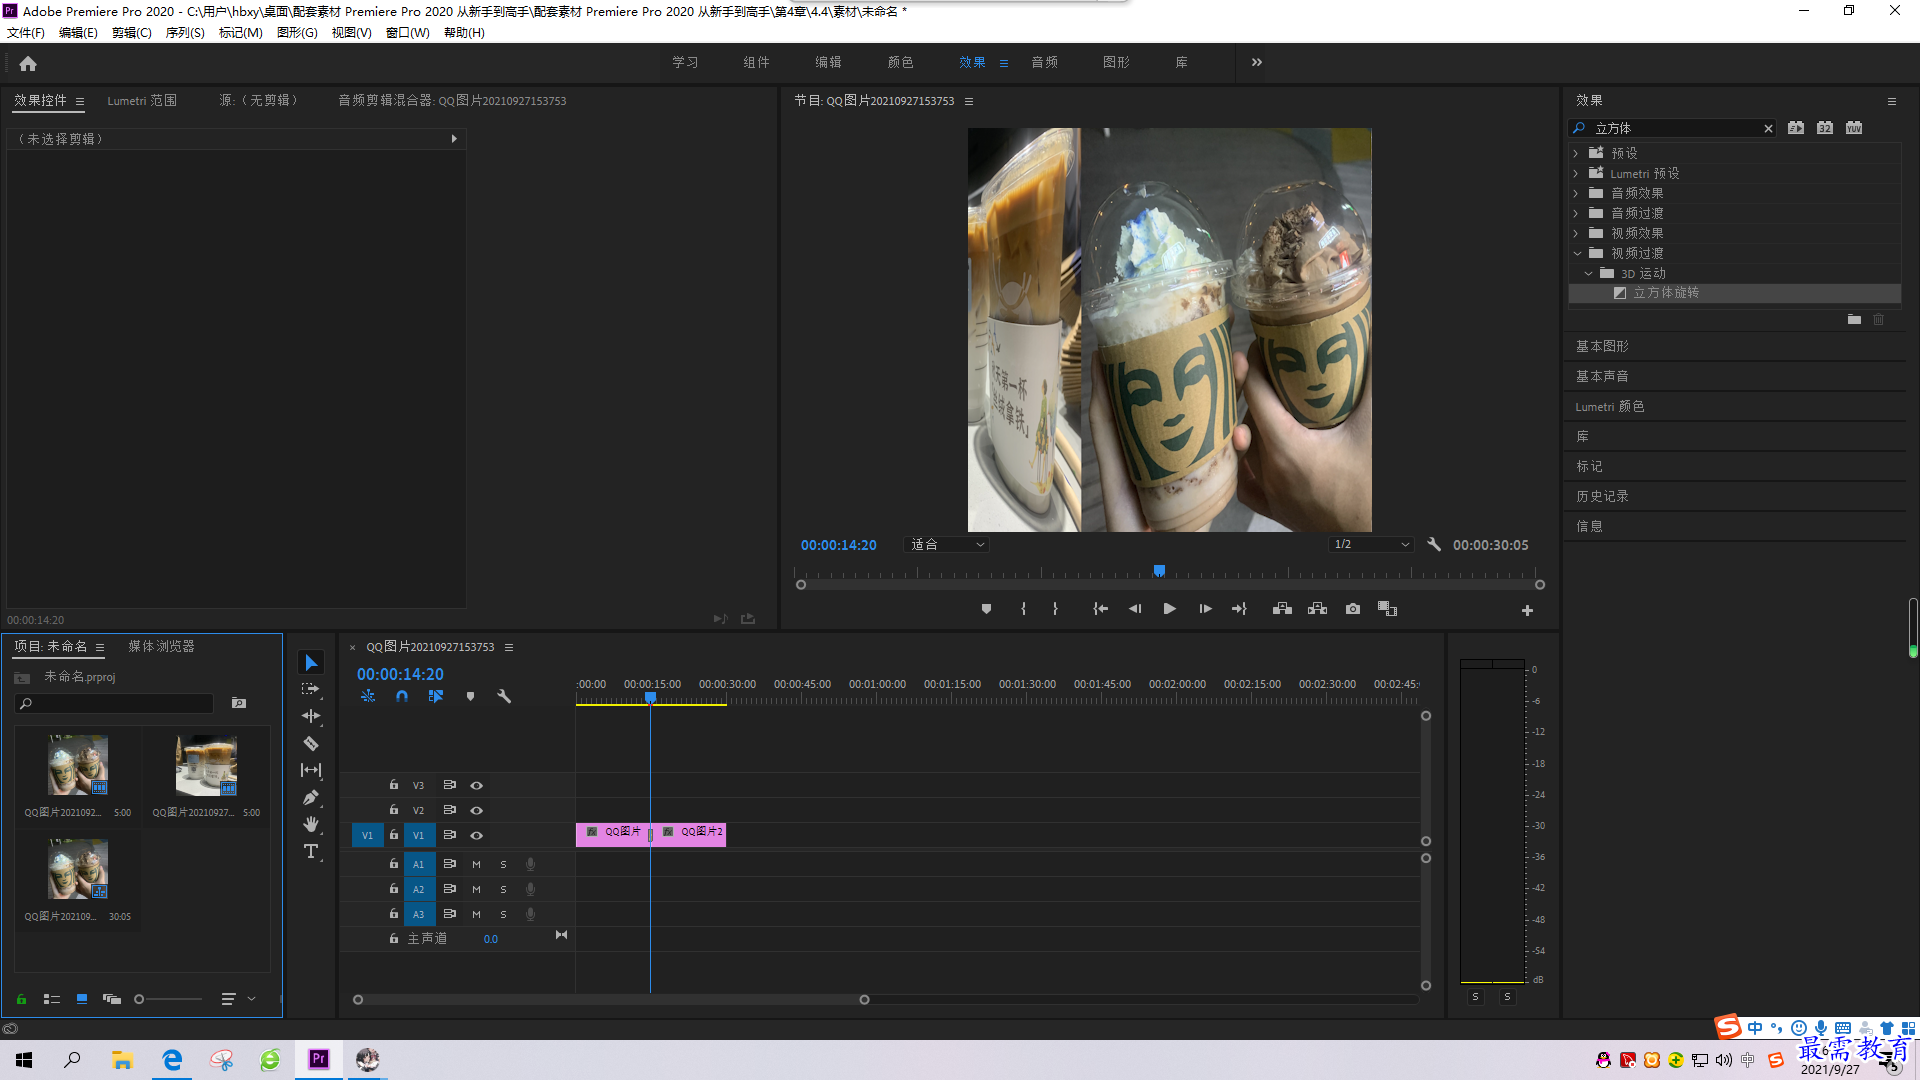This screenshot has height=1080, width=1920.
Task: Solo track A2
Action: [x=503, y=889]
